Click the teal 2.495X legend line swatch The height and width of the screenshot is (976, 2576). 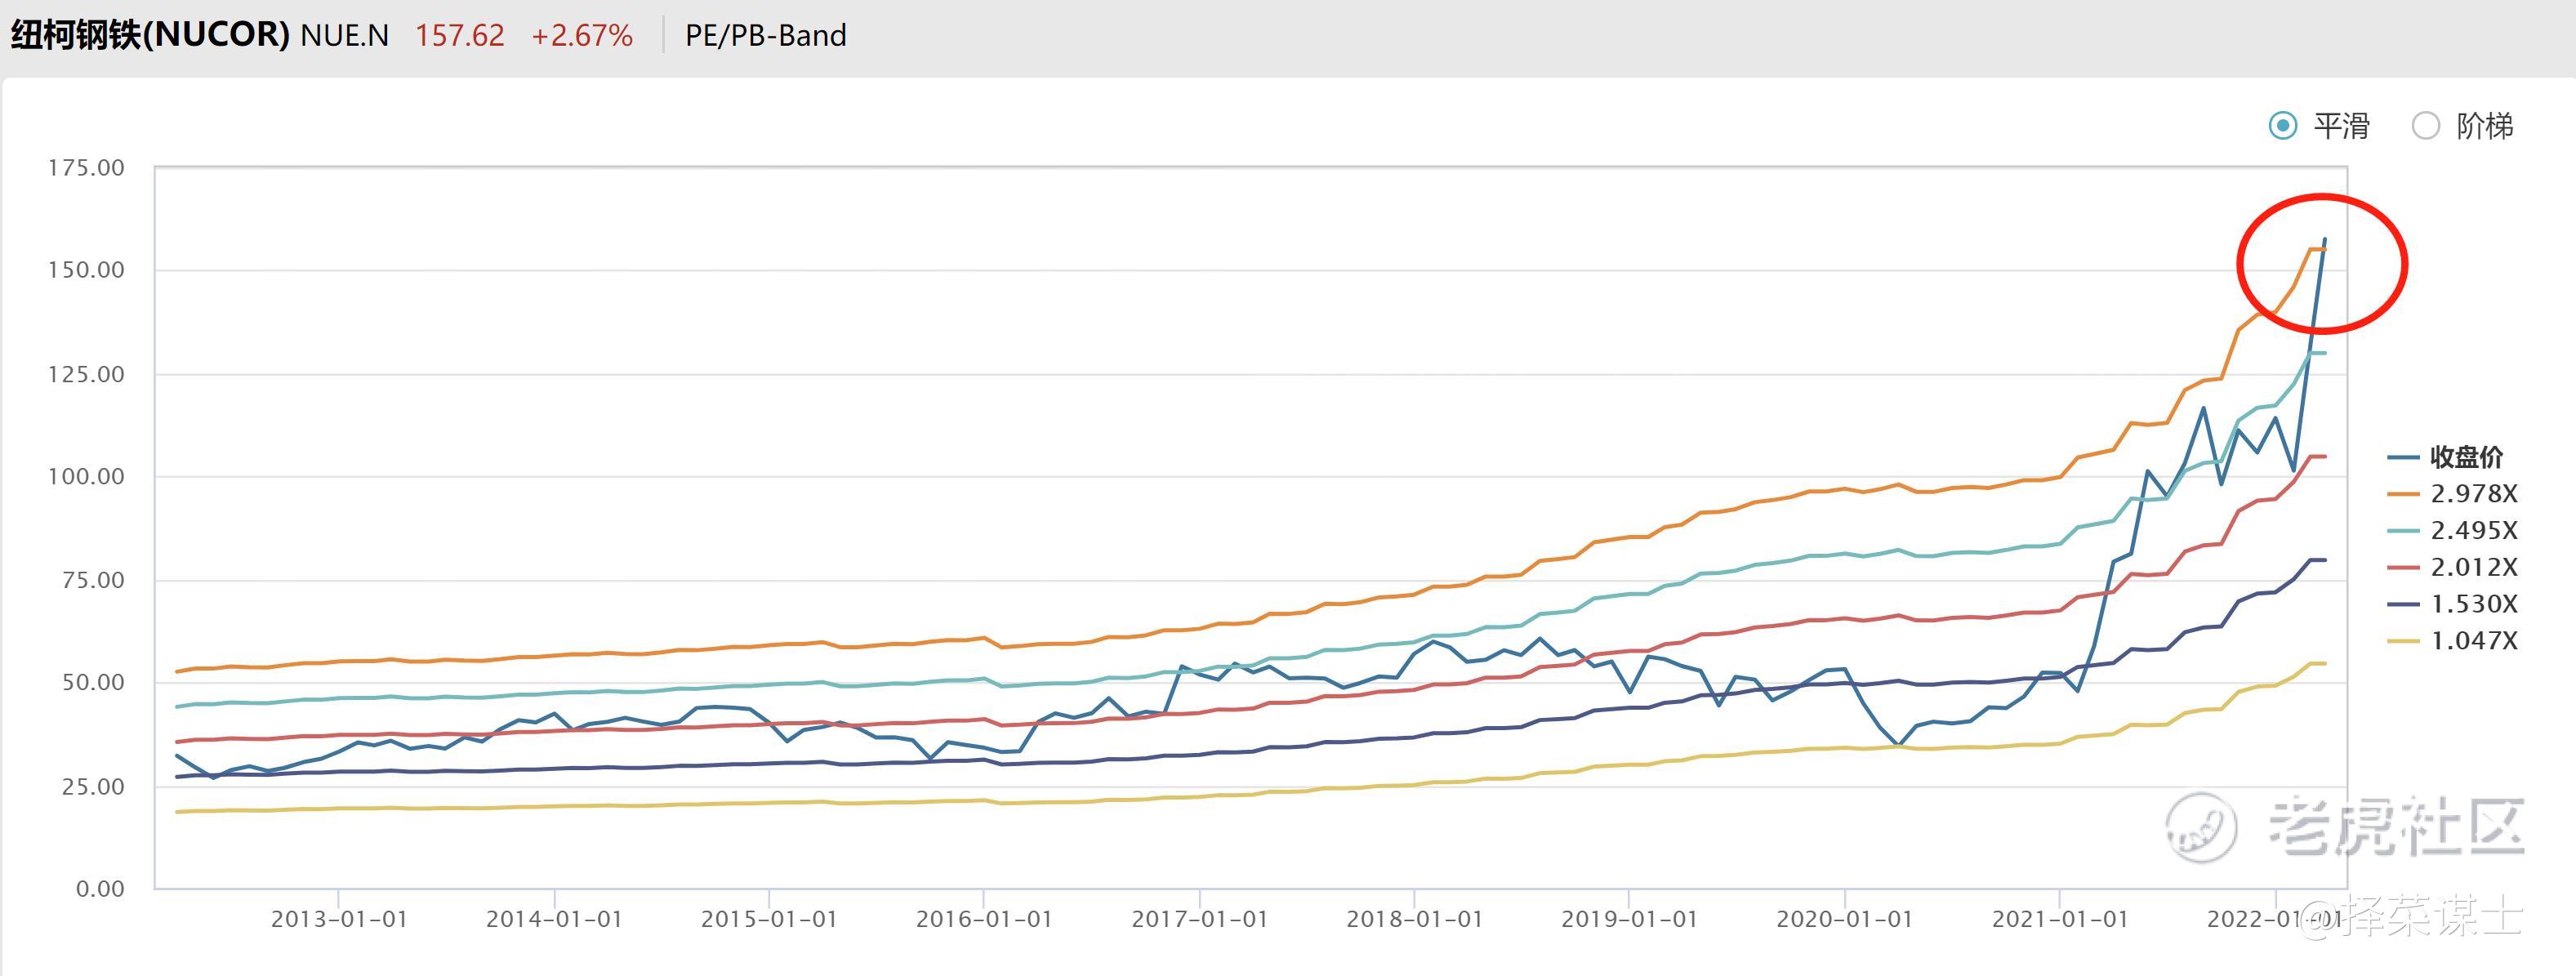(2404, 530)
